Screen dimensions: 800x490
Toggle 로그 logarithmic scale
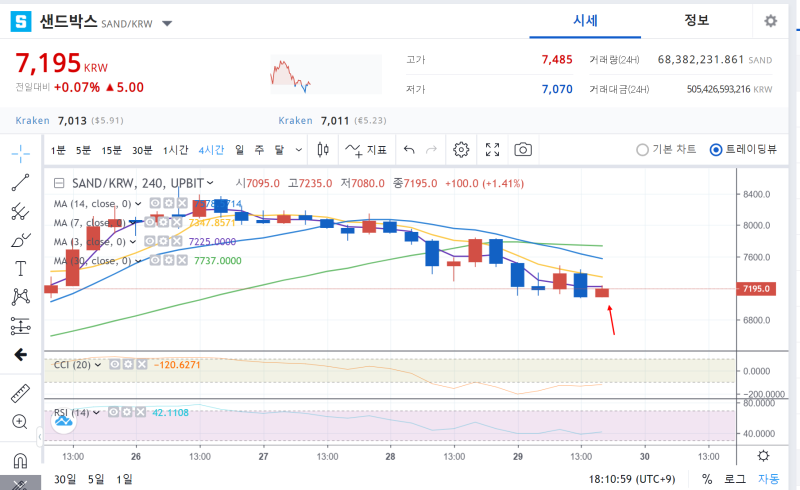pyautogui.click(x=735, y=479)
